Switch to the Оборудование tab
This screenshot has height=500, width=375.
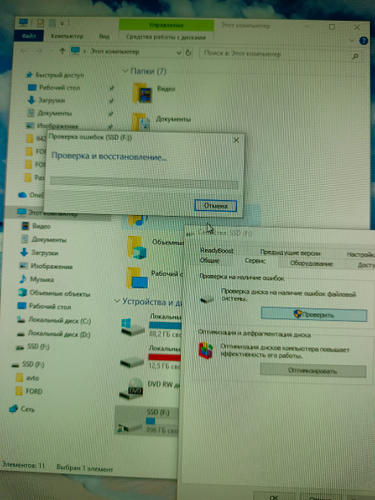311,263
